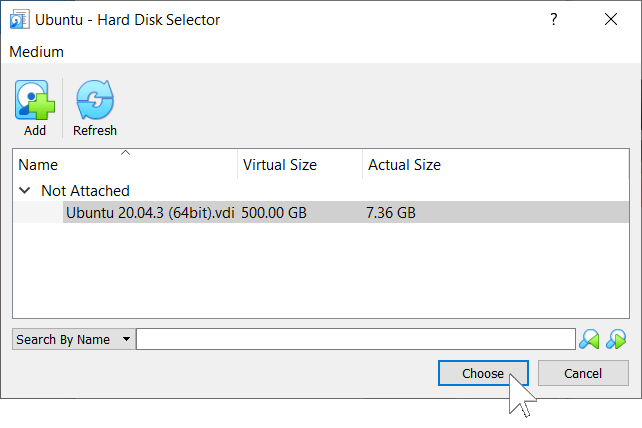Close the Hard Disk Selector dialog

[x=611, y=19]
